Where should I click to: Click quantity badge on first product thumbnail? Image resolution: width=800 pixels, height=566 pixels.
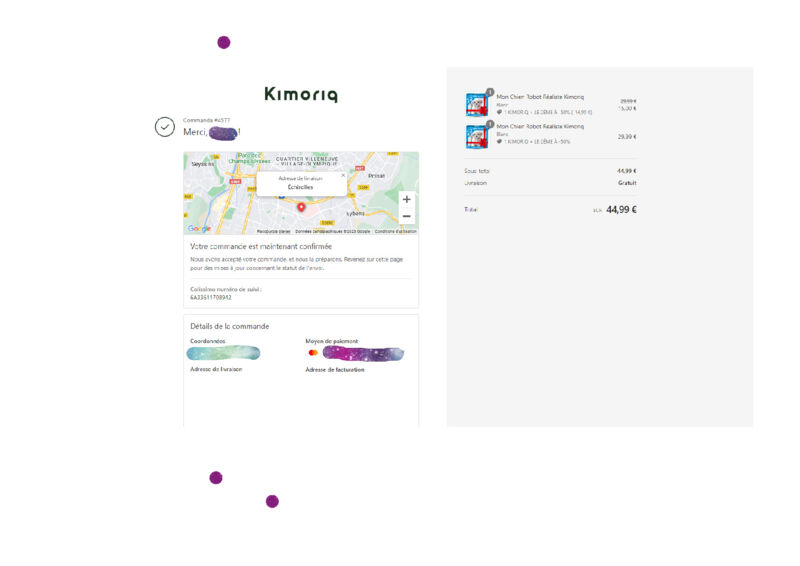pos(490,92)
